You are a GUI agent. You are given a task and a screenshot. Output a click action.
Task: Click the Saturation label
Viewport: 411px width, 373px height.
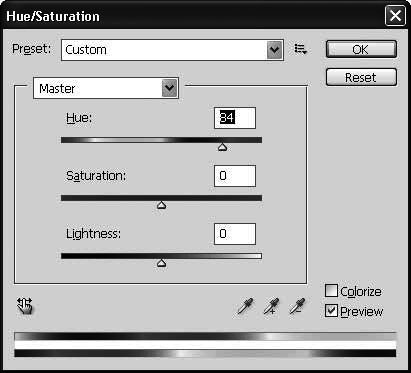96,176
